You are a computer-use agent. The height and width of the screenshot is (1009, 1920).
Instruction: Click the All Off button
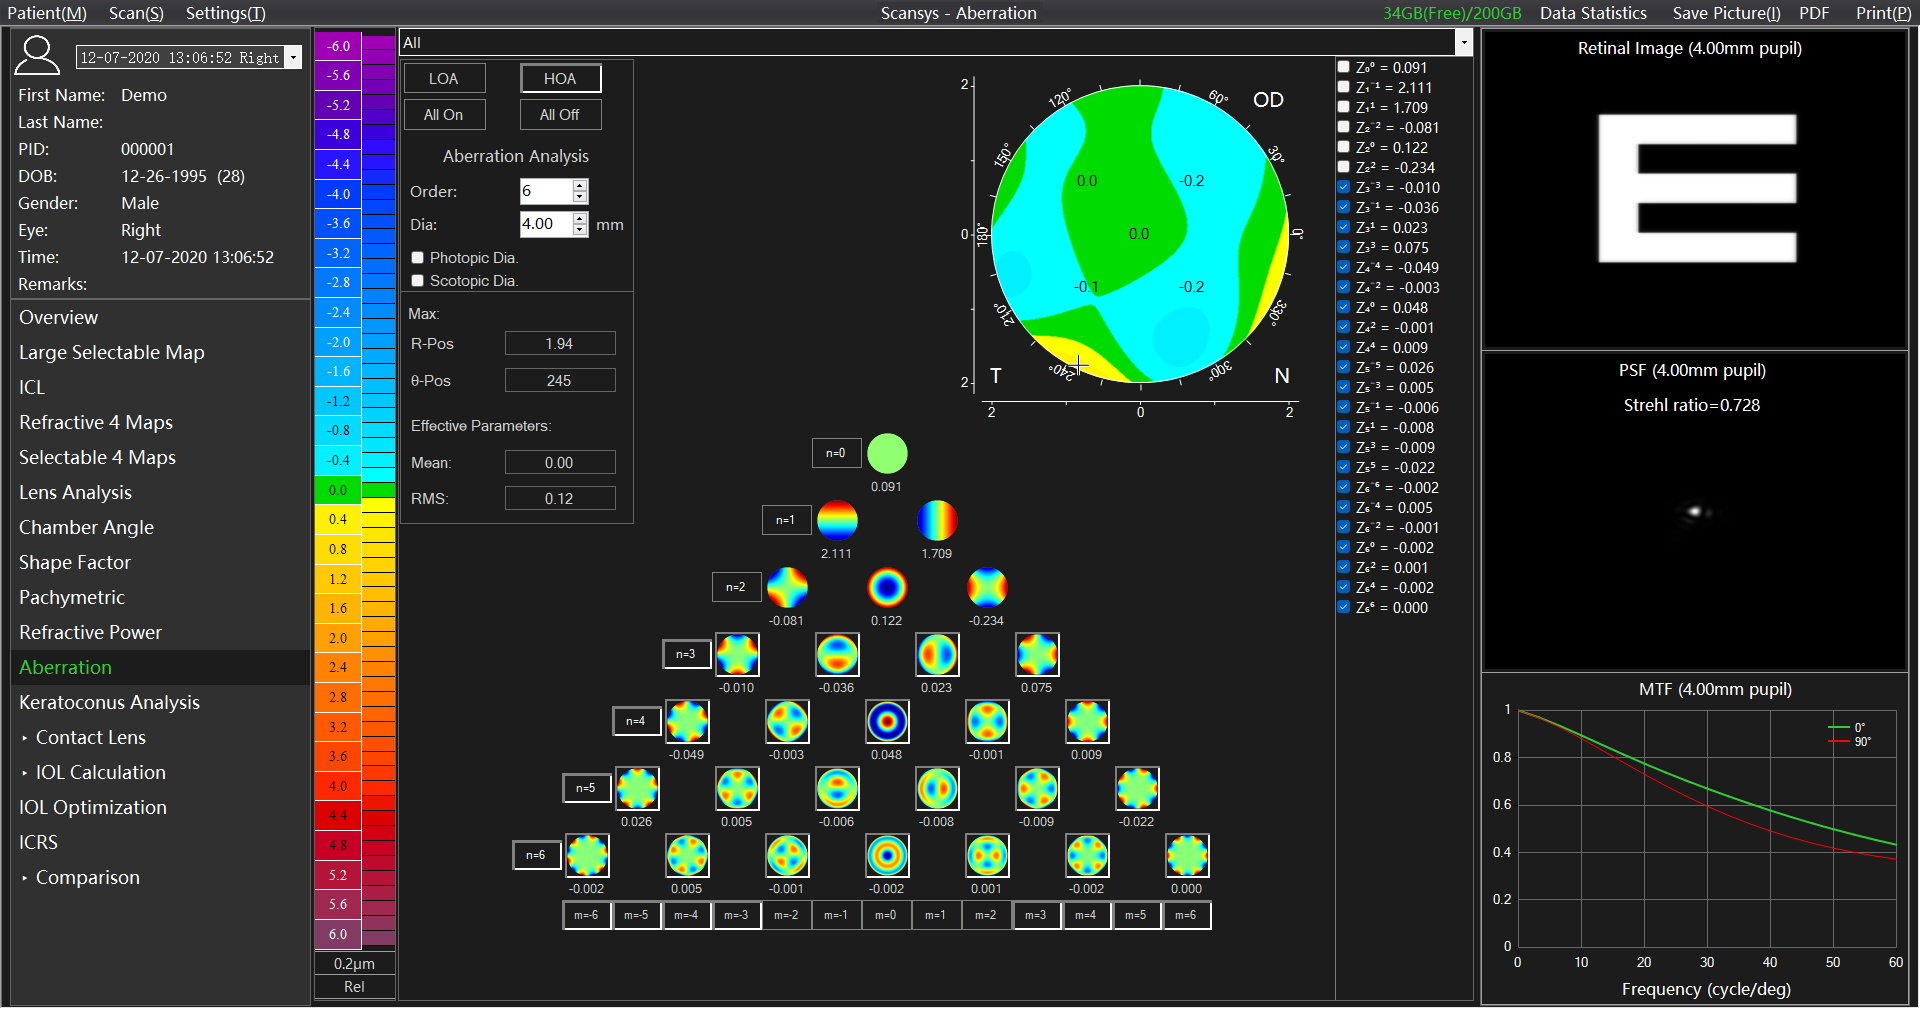point(560,115)
